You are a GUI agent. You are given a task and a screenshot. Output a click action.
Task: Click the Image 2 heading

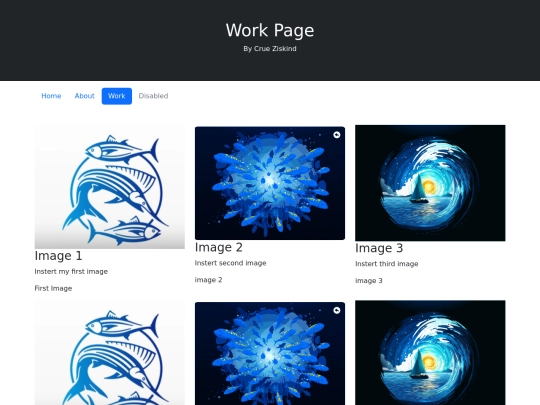(x=219, y=247)
